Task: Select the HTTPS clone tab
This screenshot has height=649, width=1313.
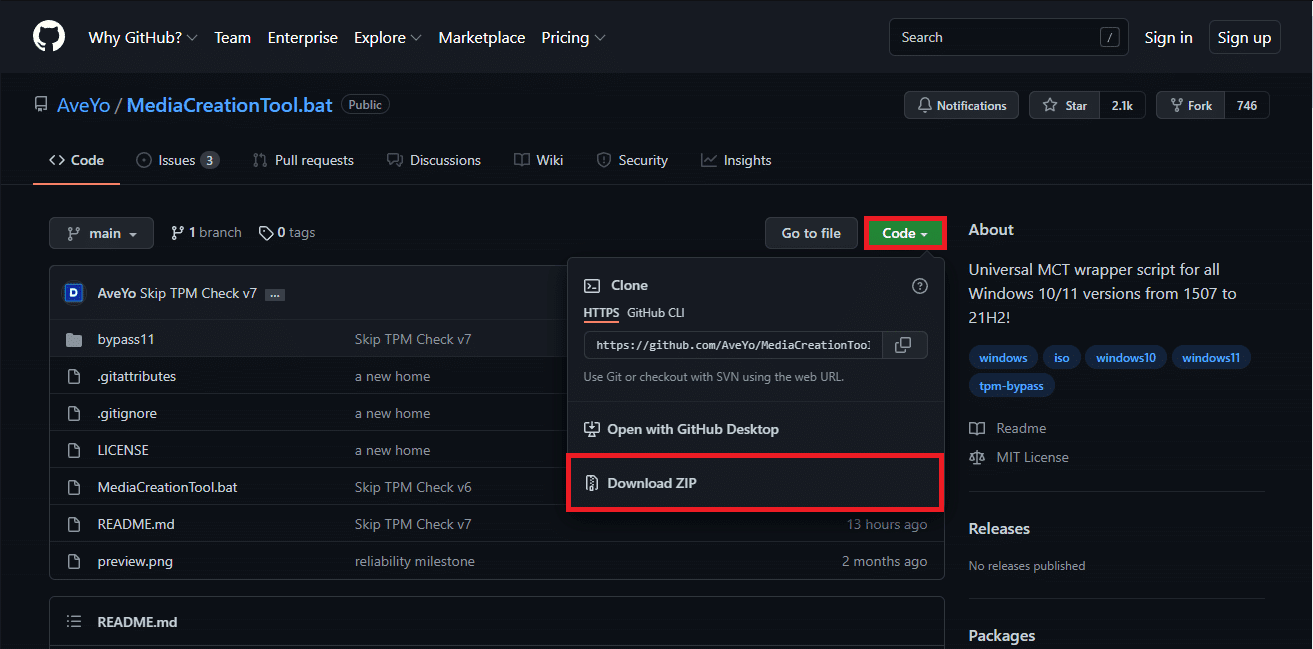Action: tap(602, 313)
